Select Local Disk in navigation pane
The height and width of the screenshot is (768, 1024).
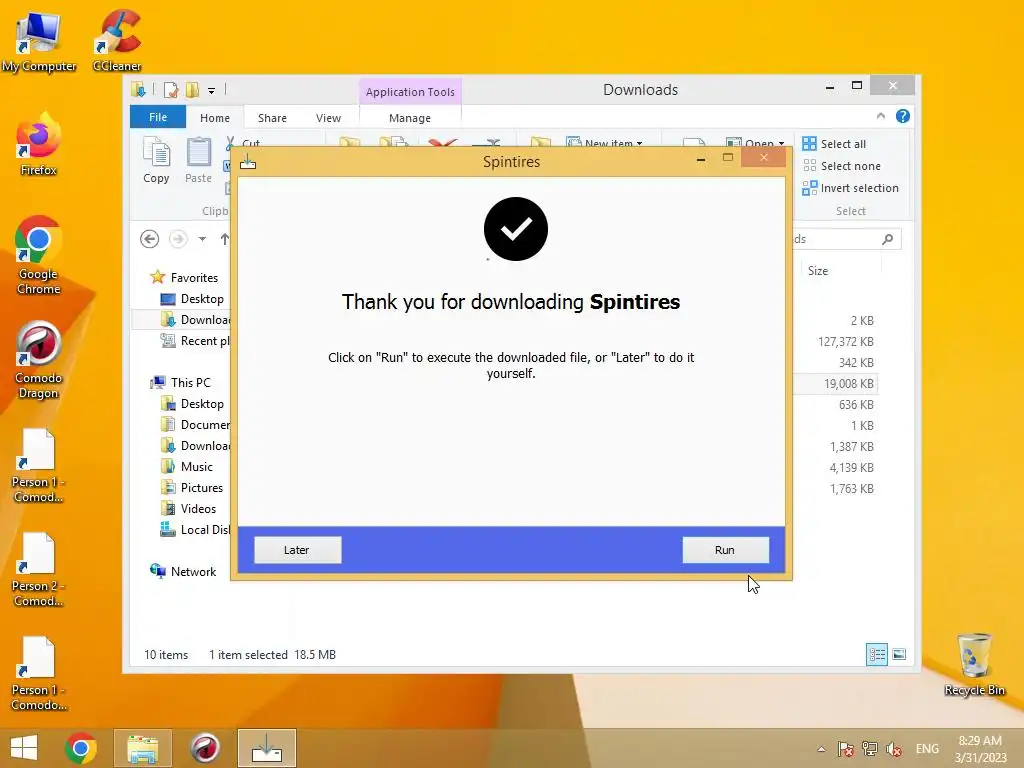[x=196, y=530]
